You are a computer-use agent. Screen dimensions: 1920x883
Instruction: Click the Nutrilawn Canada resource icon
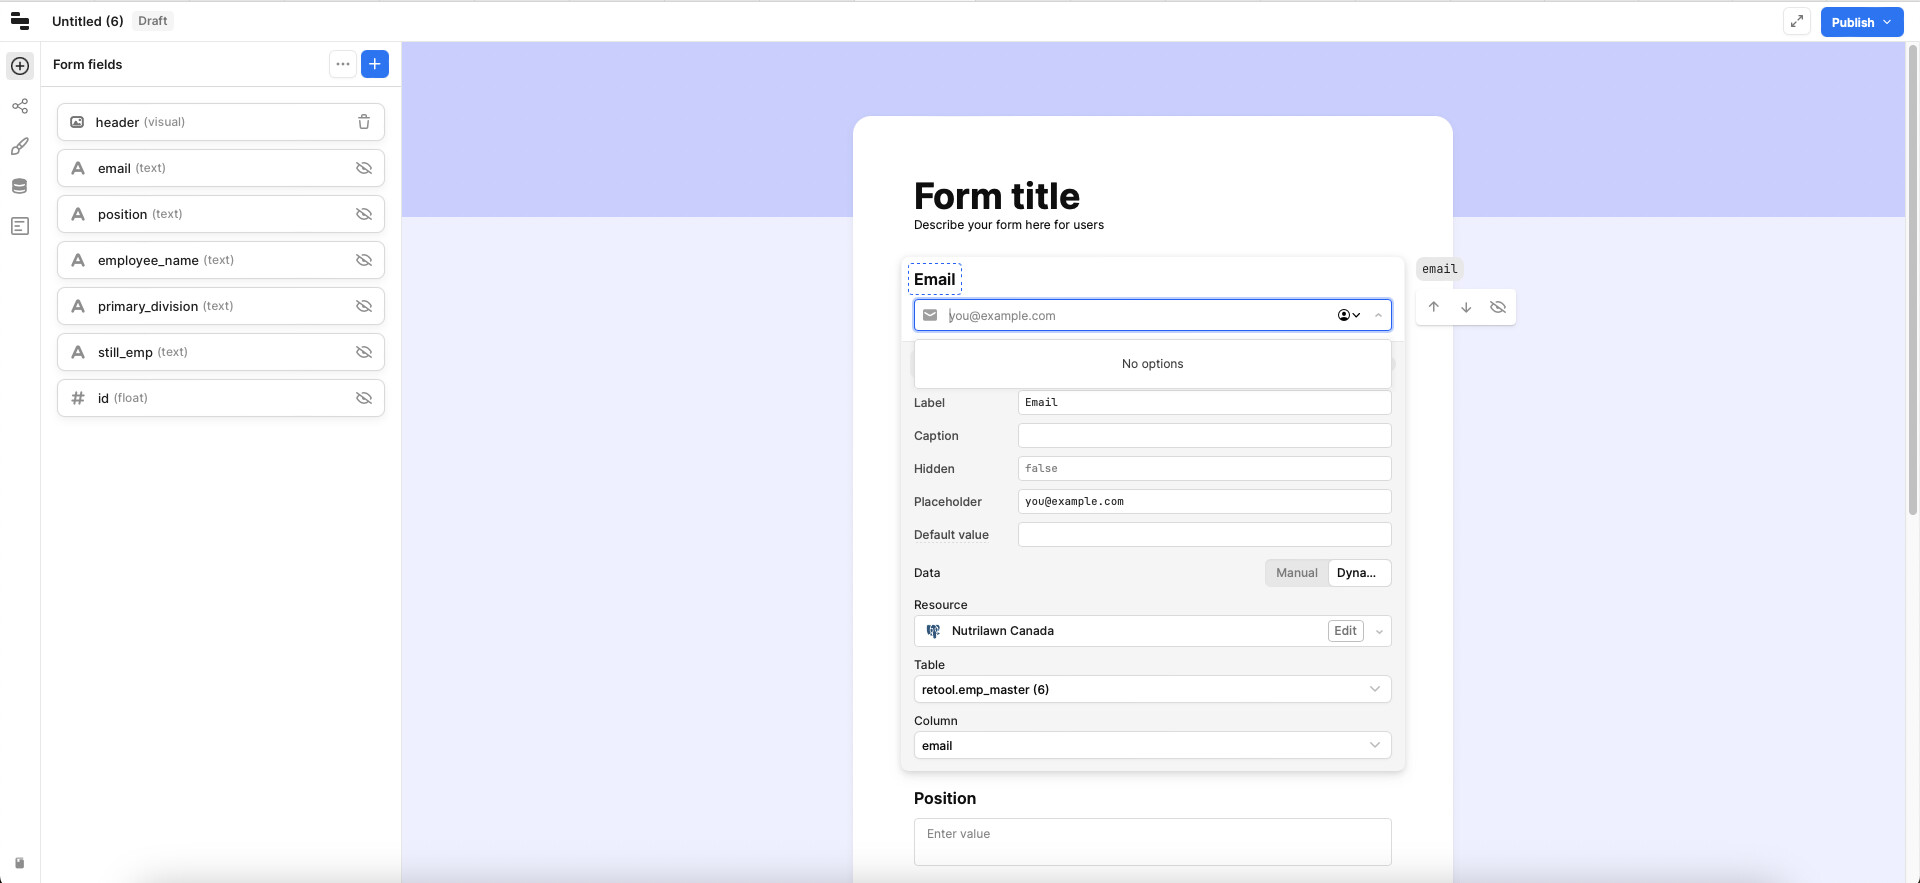[933, 631]
